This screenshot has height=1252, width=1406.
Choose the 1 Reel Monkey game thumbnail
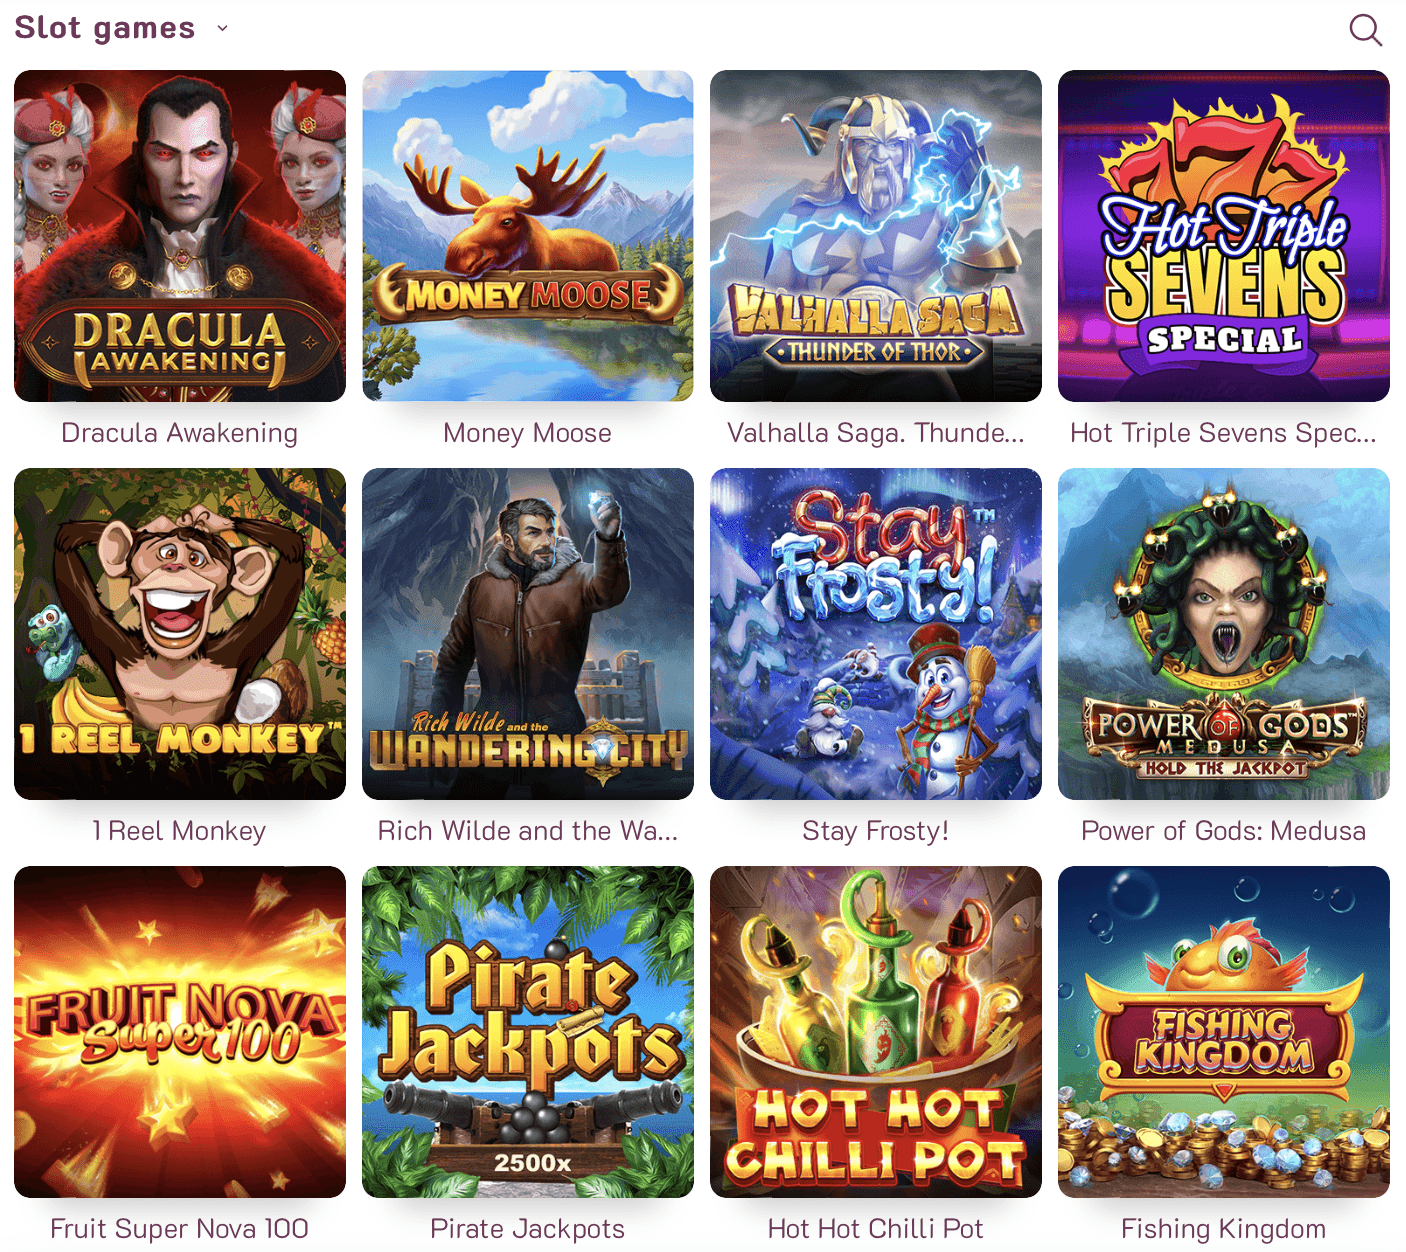pyautogui.click(x=180, y=634)
